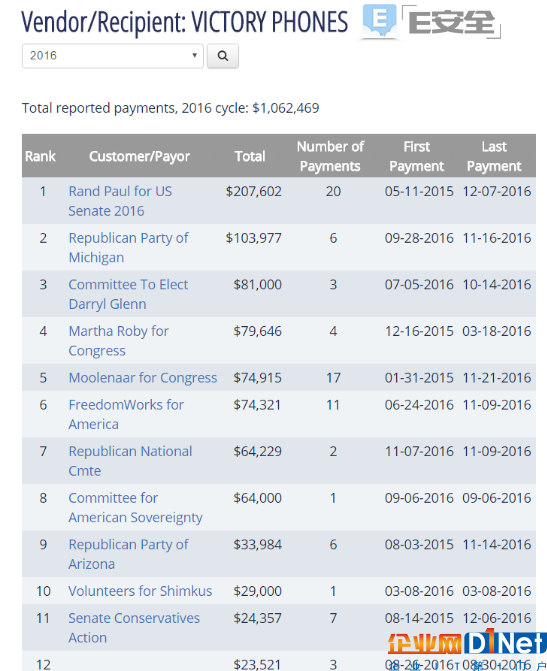
Task: Click payment count 20 in Rand Paul row
Action: click(333, 191)
